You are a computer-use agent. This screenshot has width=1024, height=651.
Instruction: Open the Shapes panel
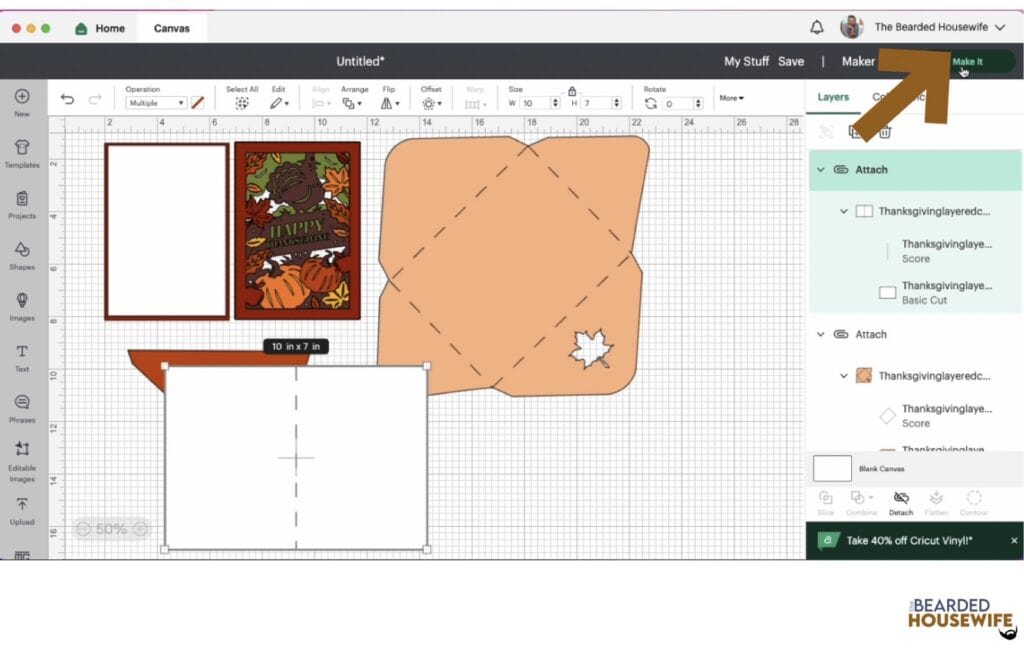(22, 254)
